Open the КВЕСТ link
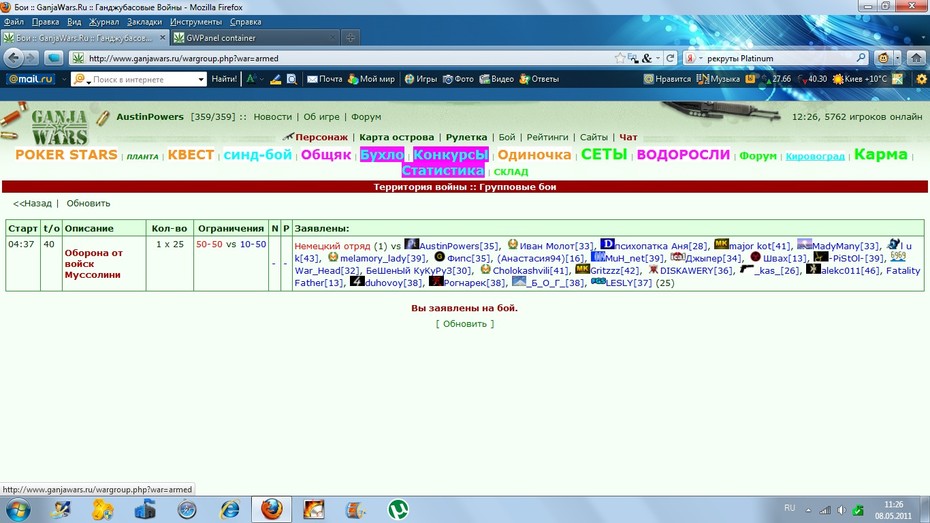Viewport: 930px width, 523px height. click(x=190, y=155)
